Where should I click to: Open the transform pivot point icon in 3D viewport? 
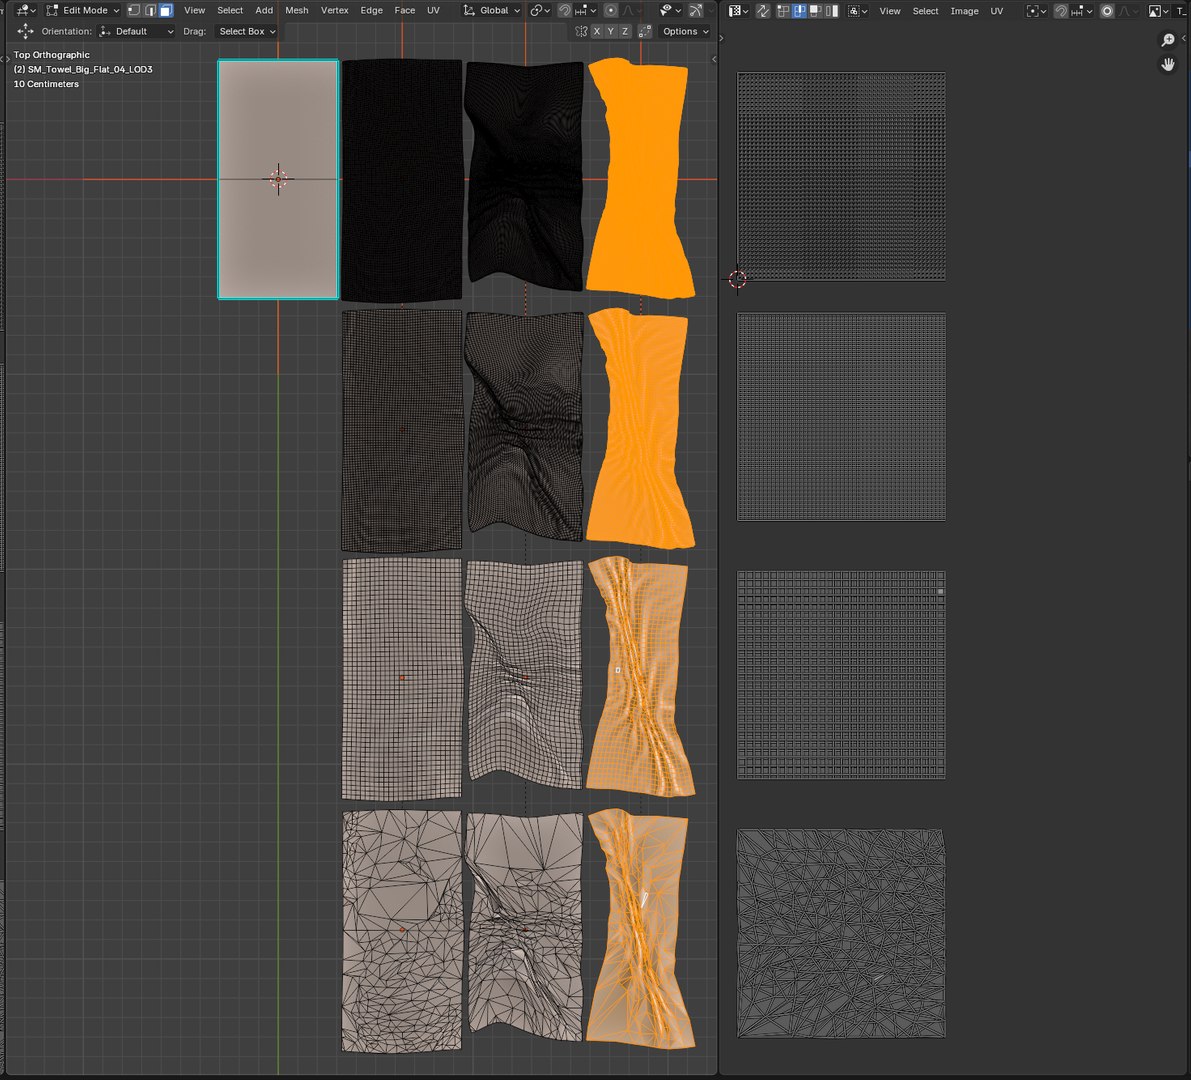[539, 11]
